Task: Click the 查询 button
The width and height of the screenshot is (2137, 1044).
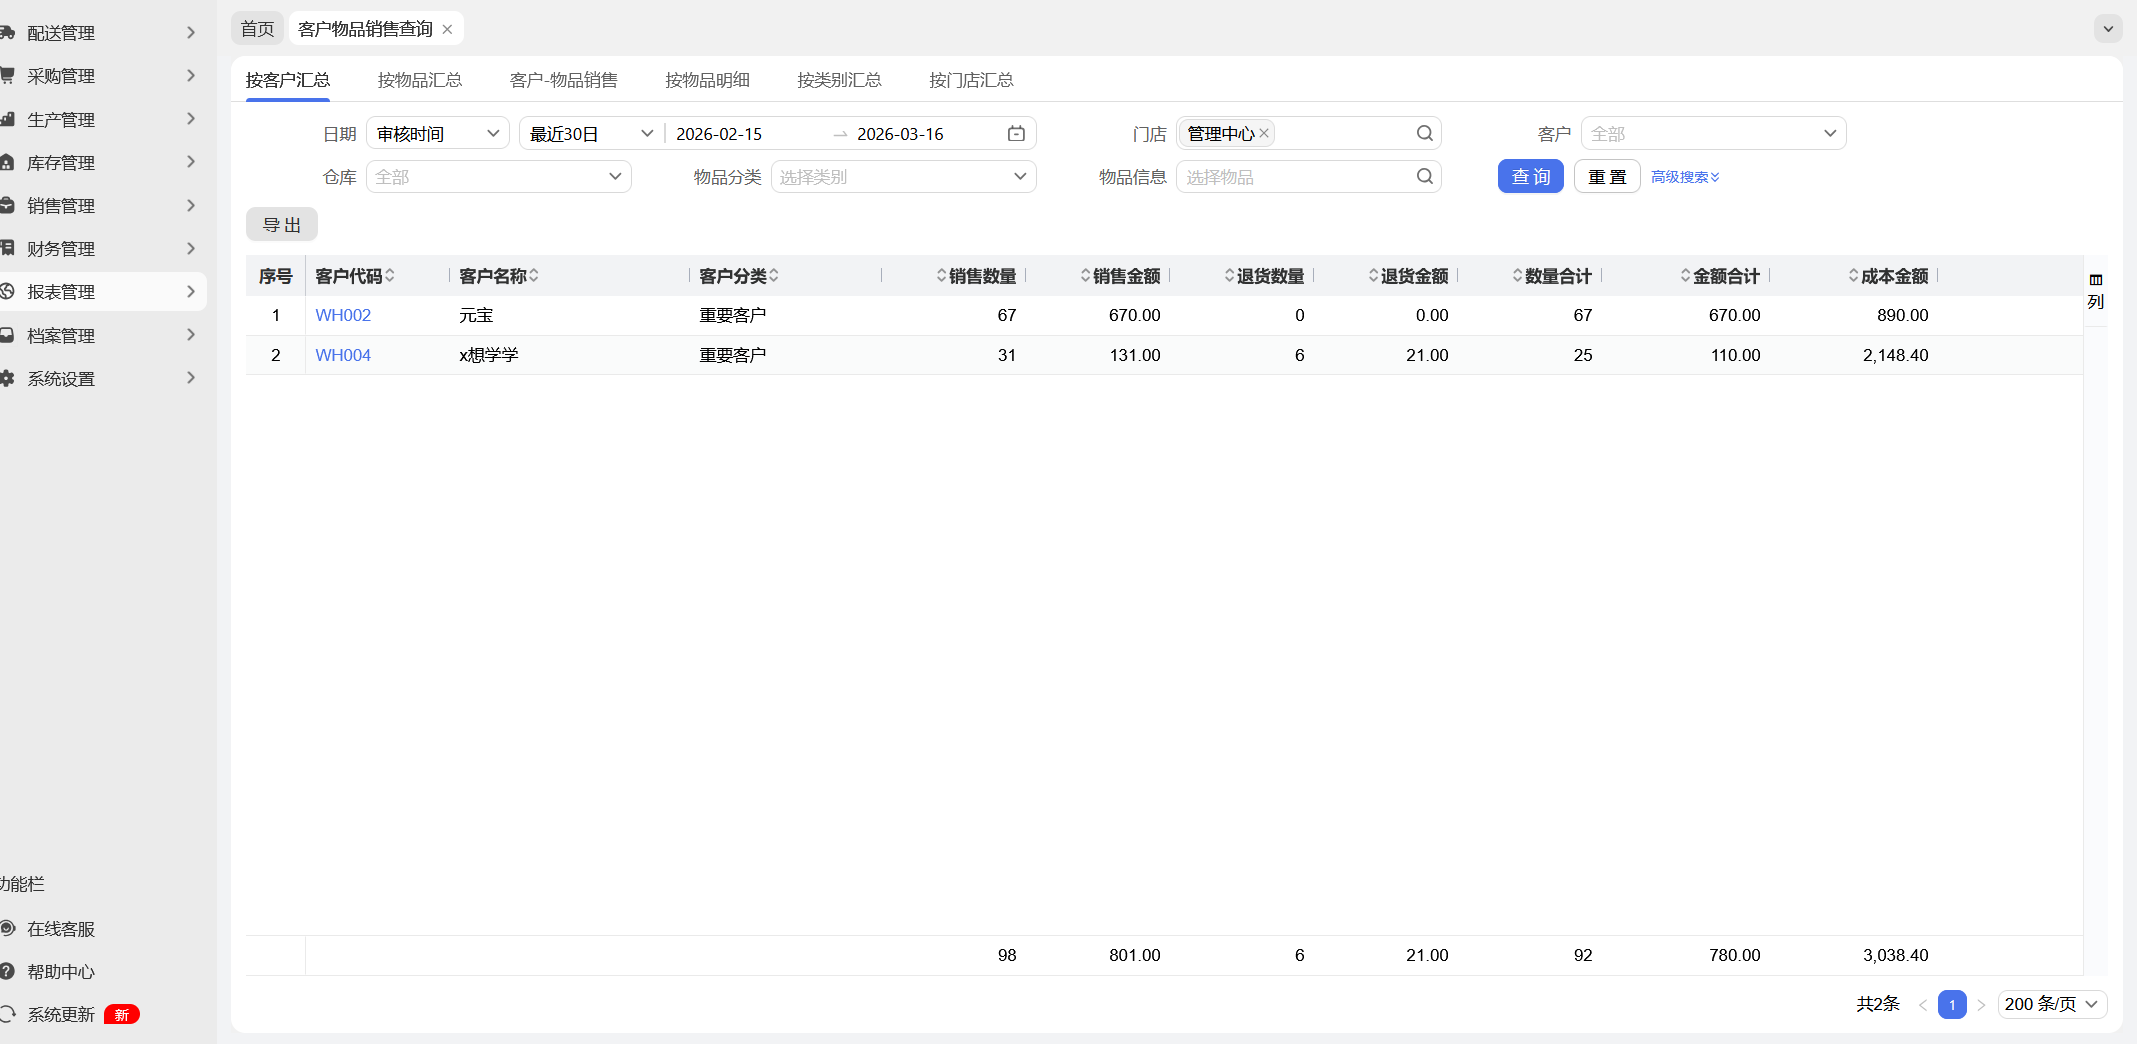Action: pos(1530,177)
